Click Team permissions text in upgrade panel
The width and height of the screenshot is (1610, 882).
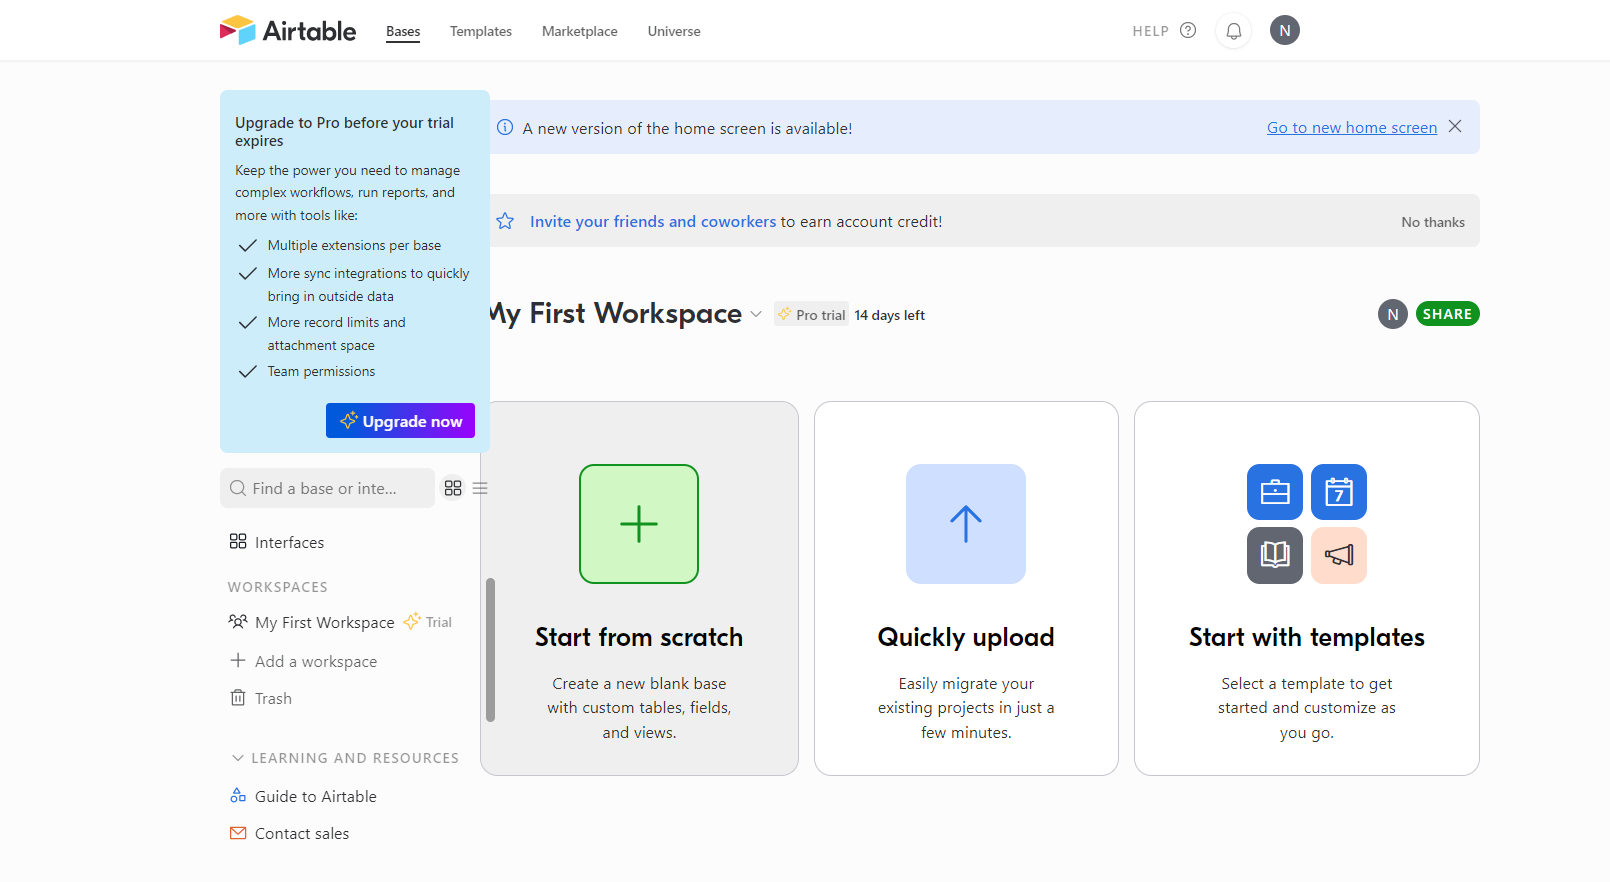coord(321,371)
